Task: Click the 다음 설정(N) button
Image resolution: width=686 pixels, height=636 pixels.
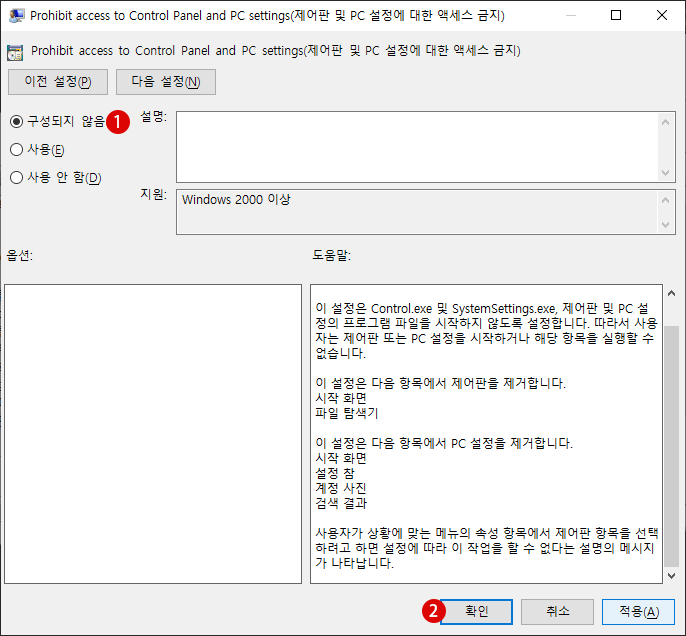Action: (166, 82)
